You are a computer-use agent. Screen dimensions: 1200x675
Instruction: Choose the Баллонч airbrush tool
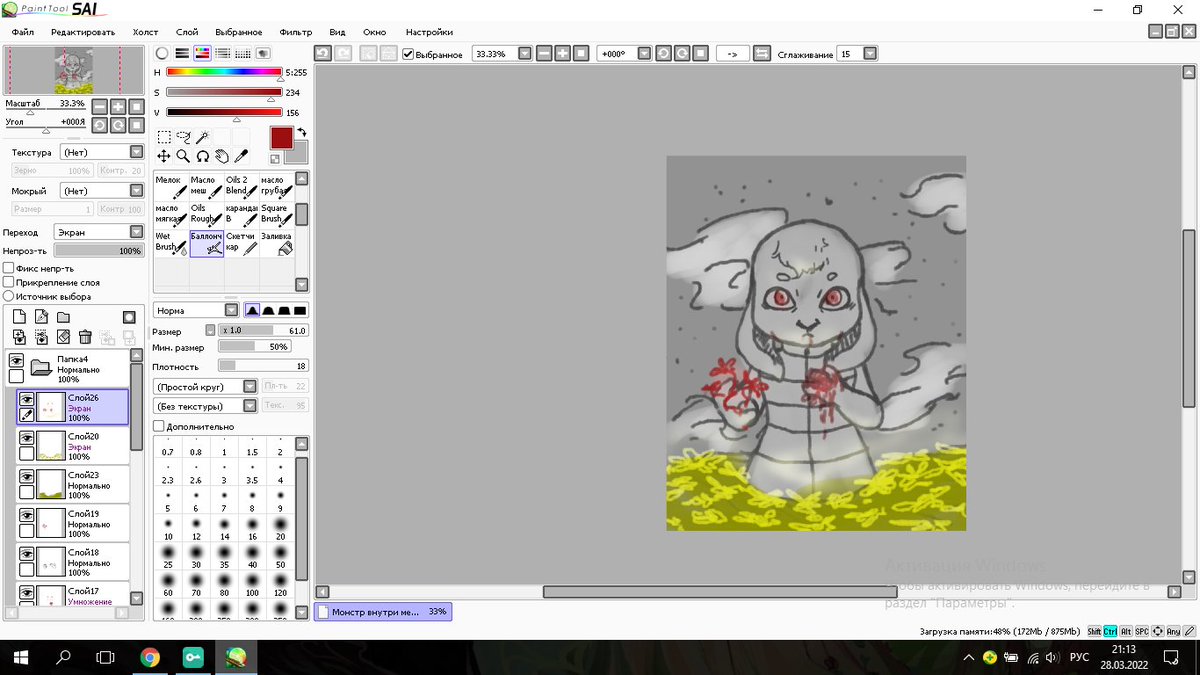click(206, 243)
